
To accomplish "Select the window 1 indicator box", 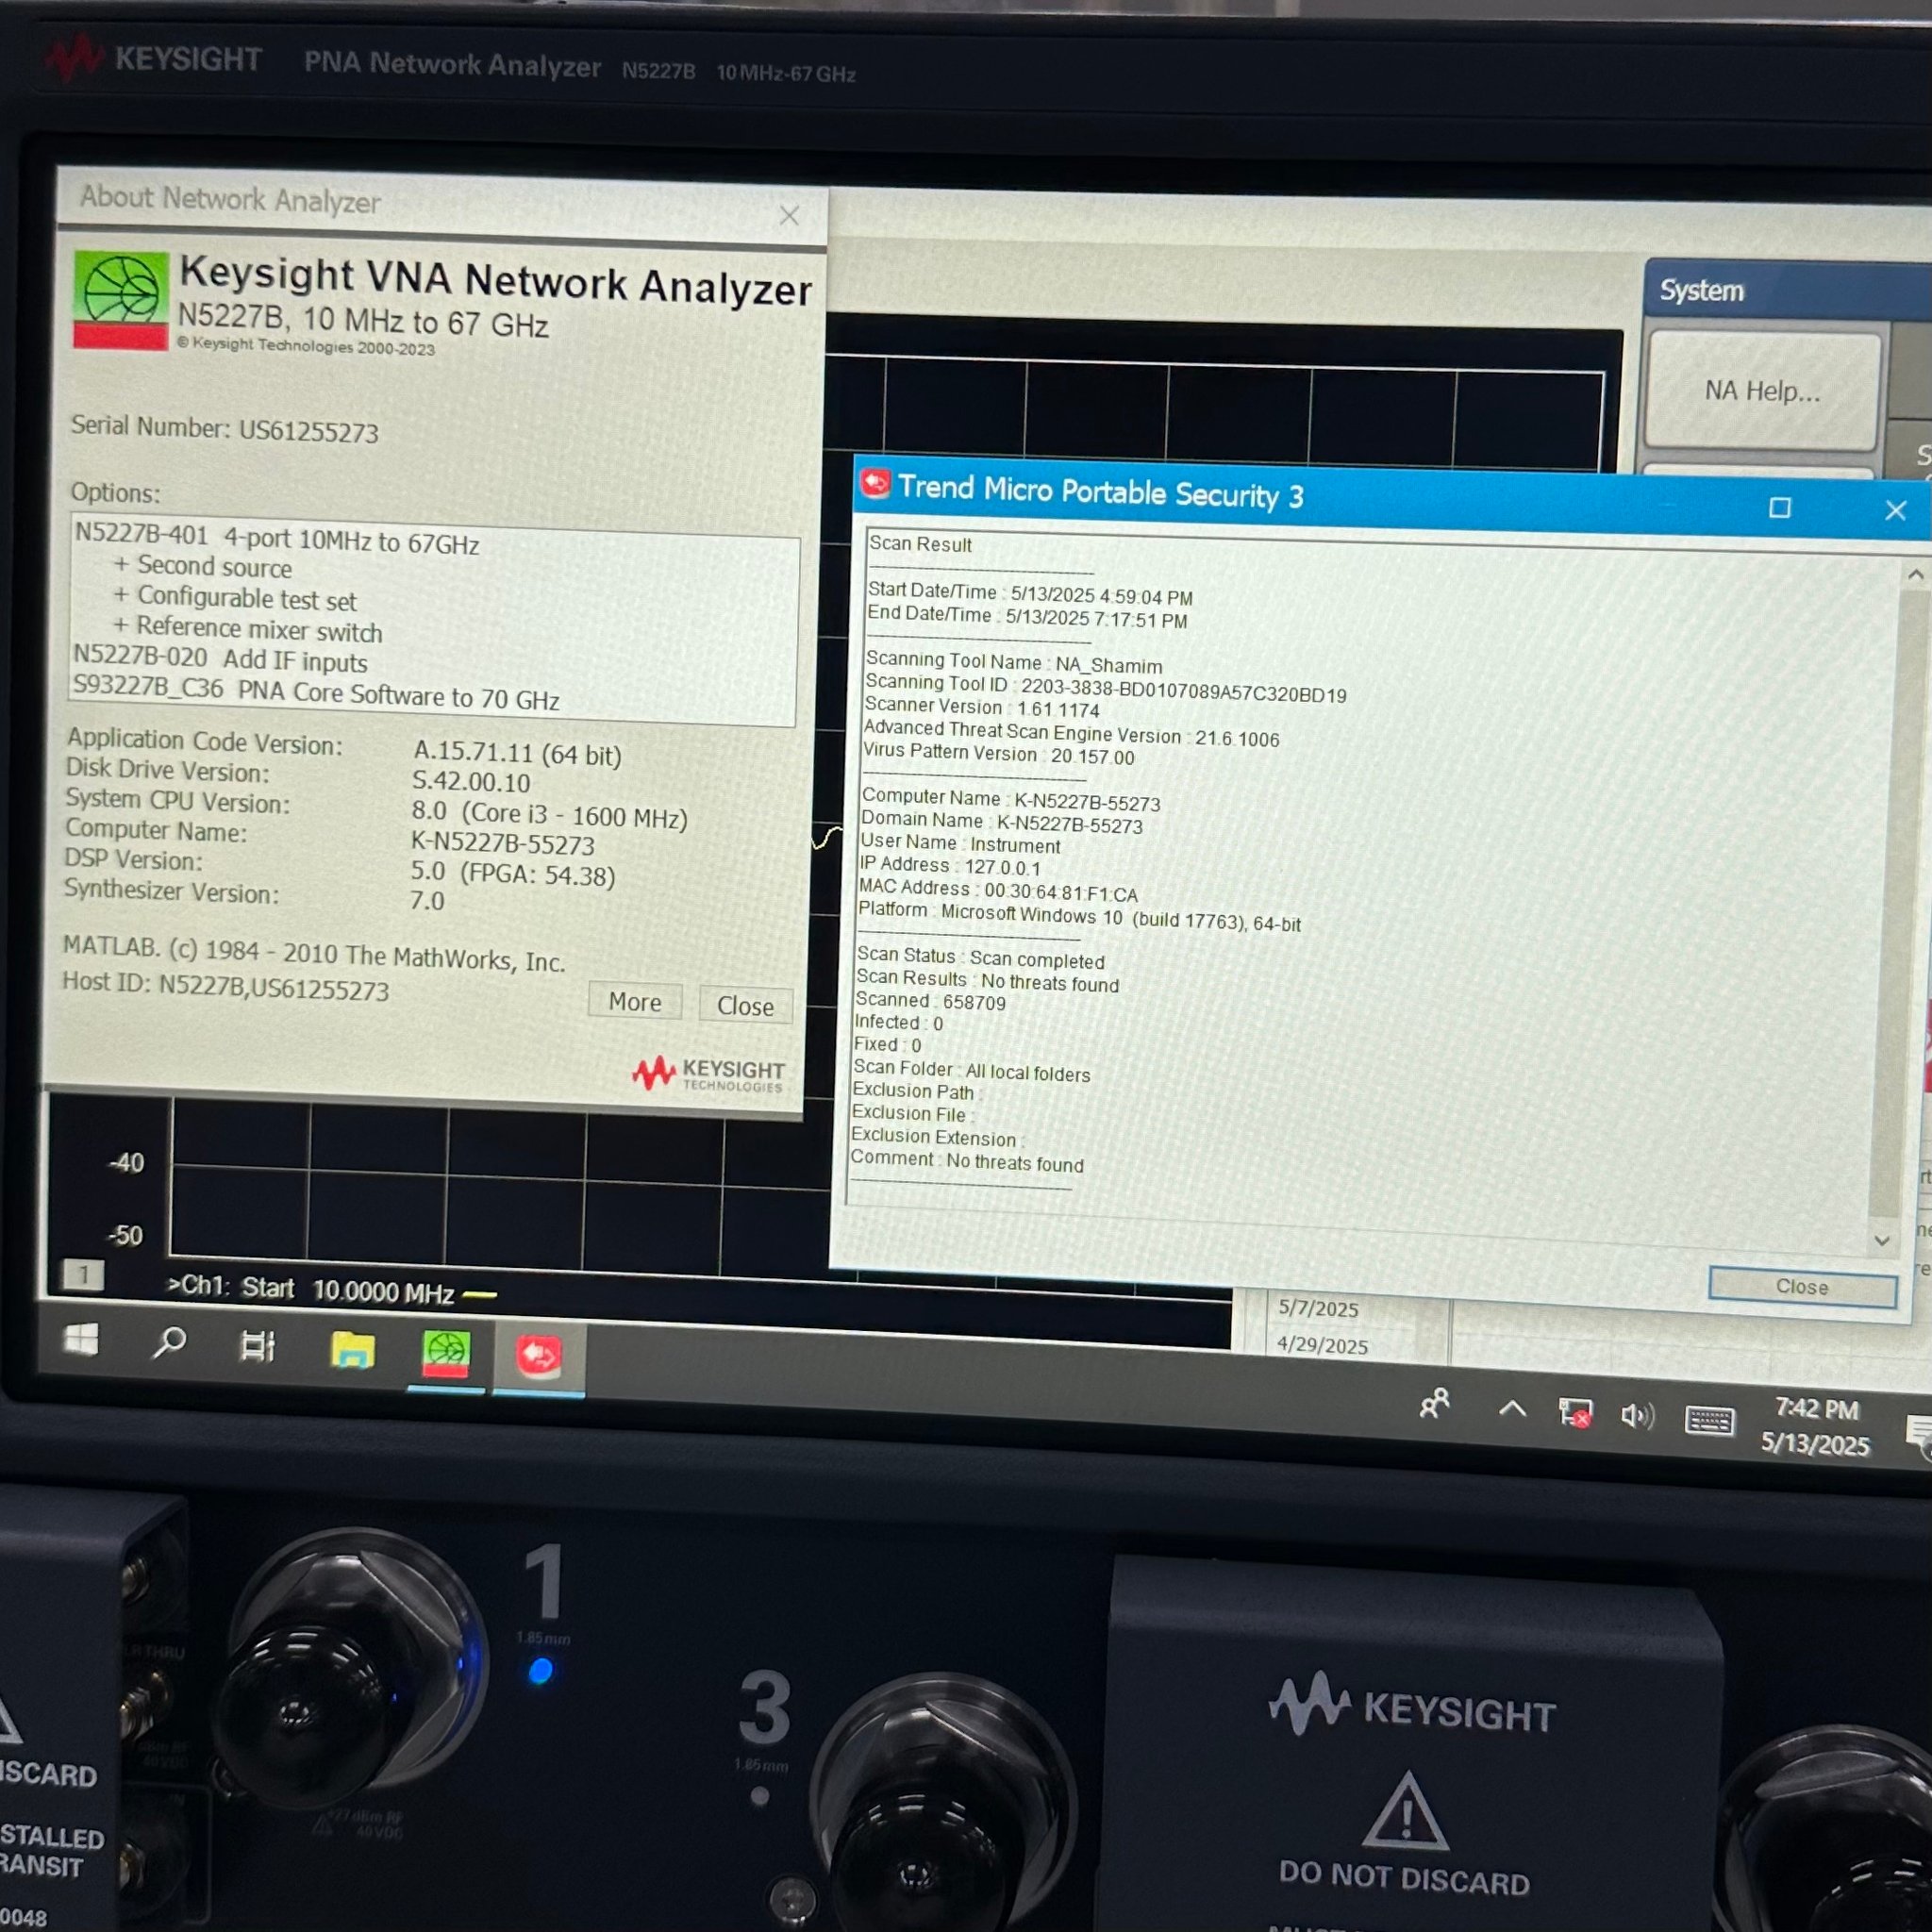I will pyautogui.click(x=83, y=1275).
